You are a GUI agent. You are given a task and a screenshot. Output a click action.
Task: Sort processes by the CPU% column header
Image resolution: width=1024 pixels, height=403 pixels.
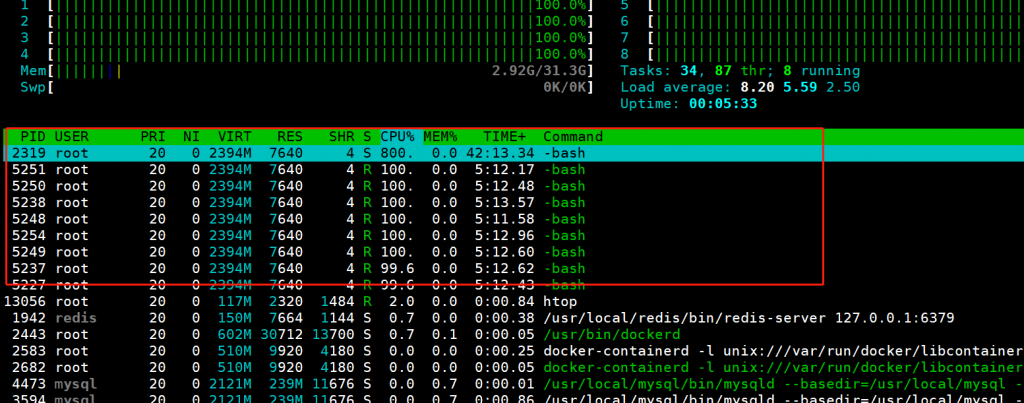[x=395, y=136]
